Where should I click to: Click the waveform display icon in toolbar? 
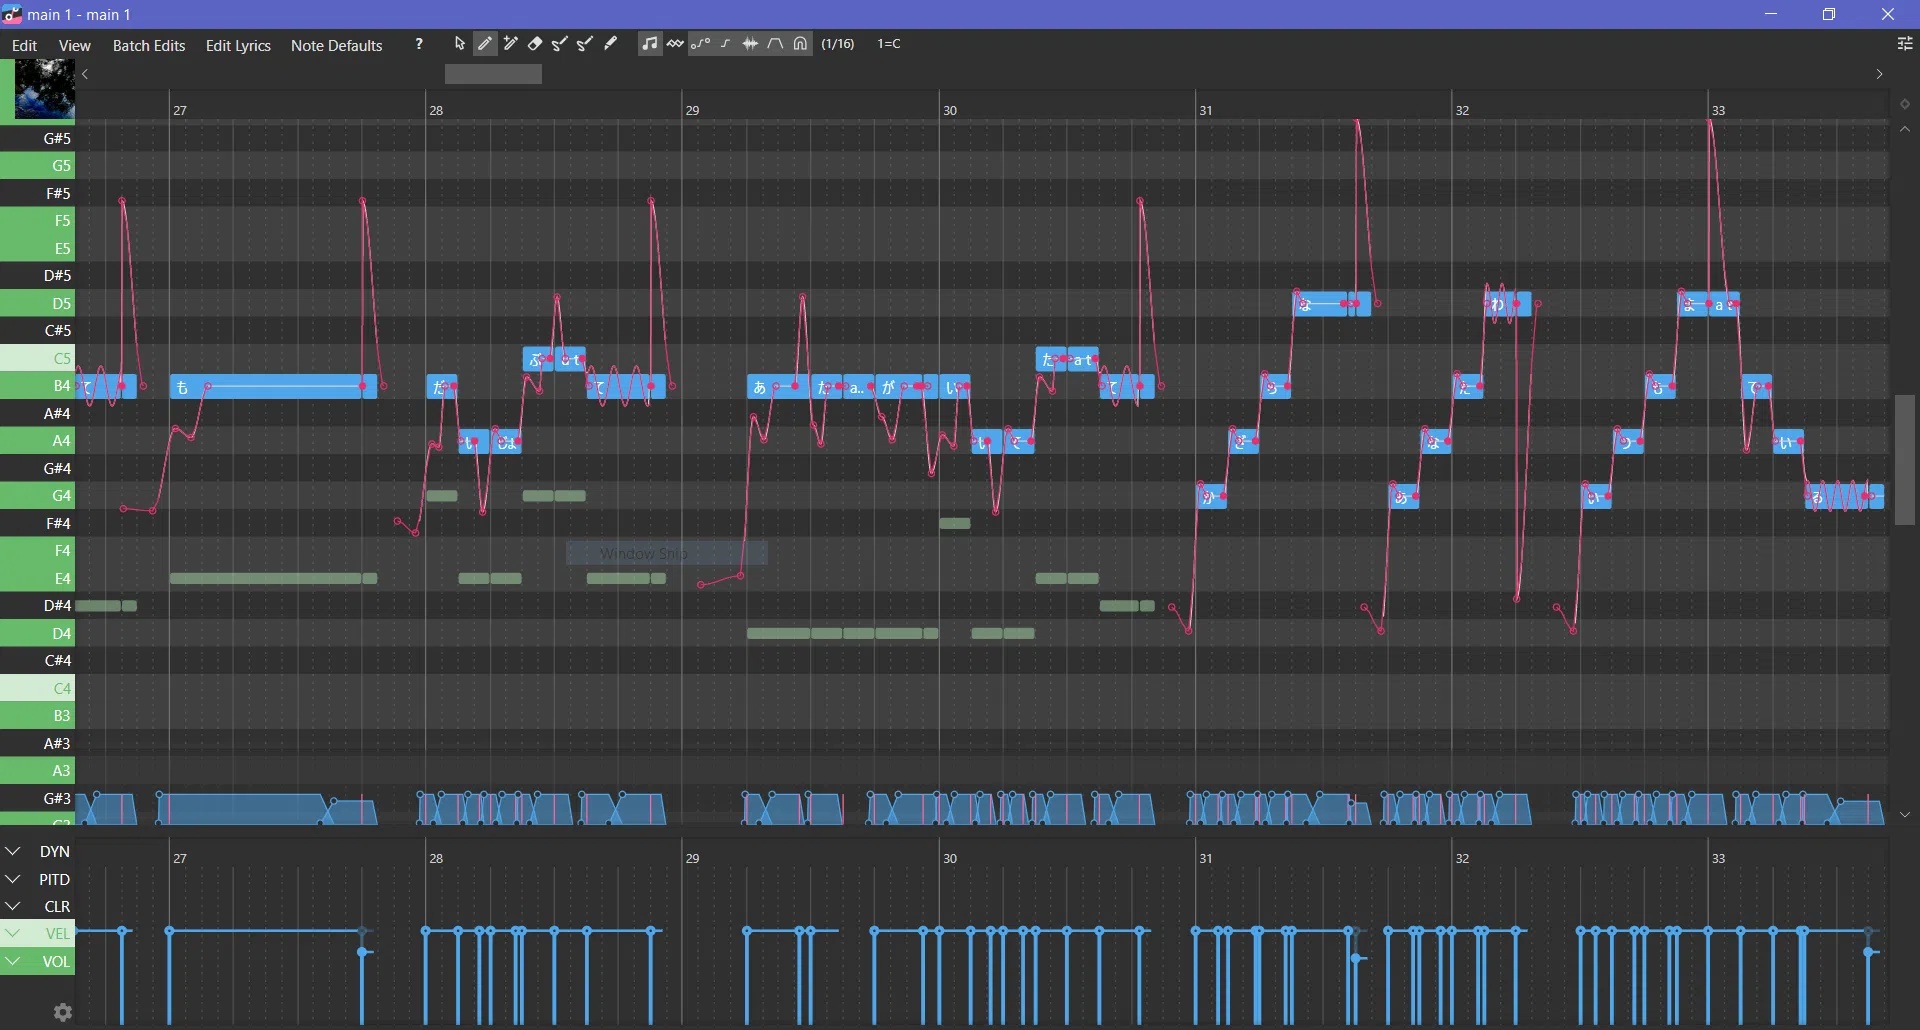coord(751,43)
